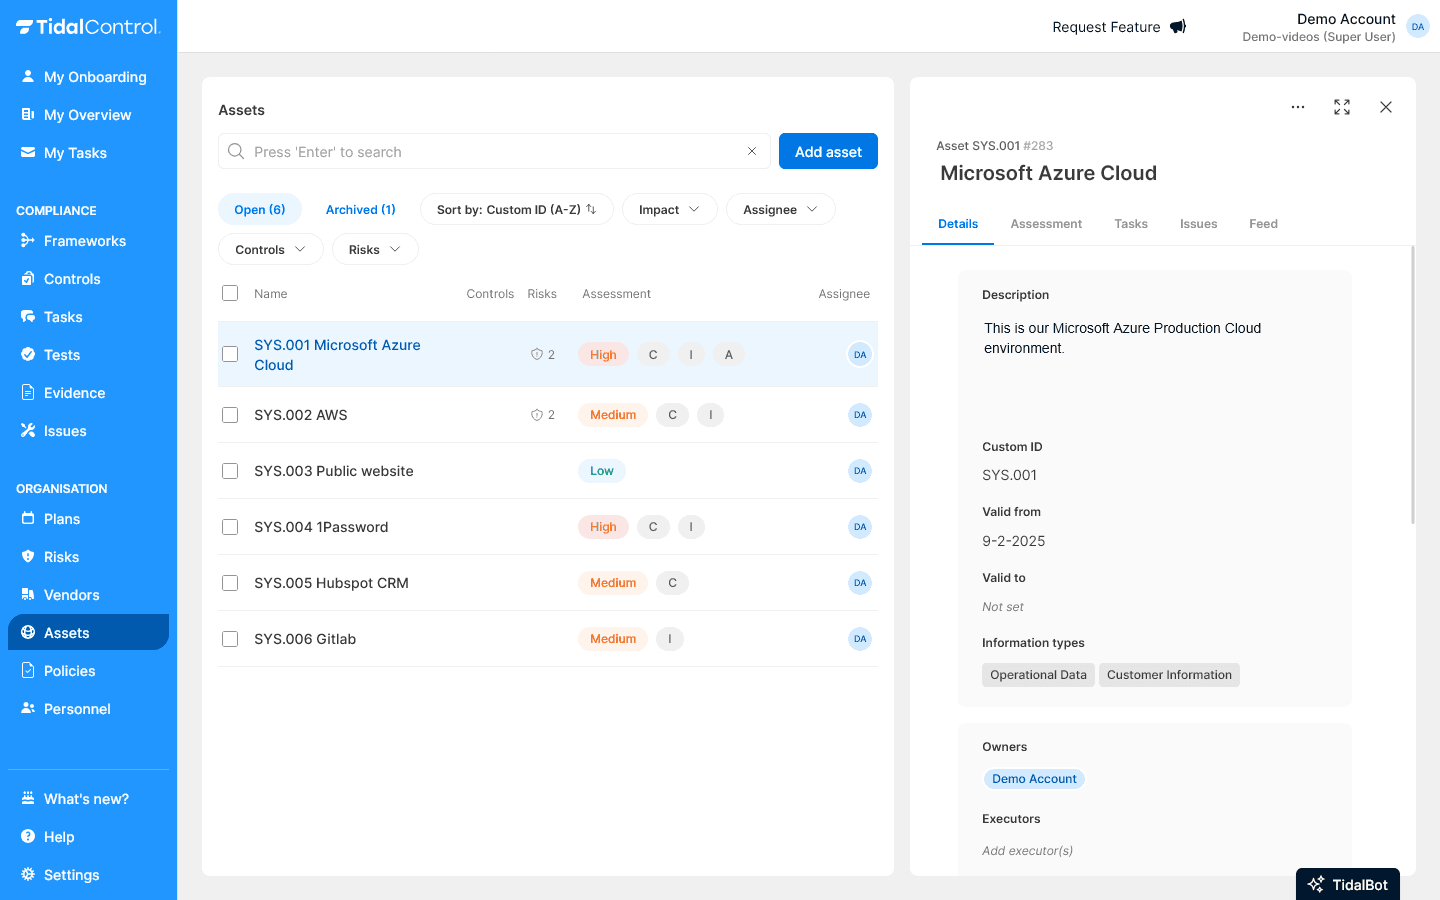Check the SYS.003 Public website checkbox

tap(230, 471)
